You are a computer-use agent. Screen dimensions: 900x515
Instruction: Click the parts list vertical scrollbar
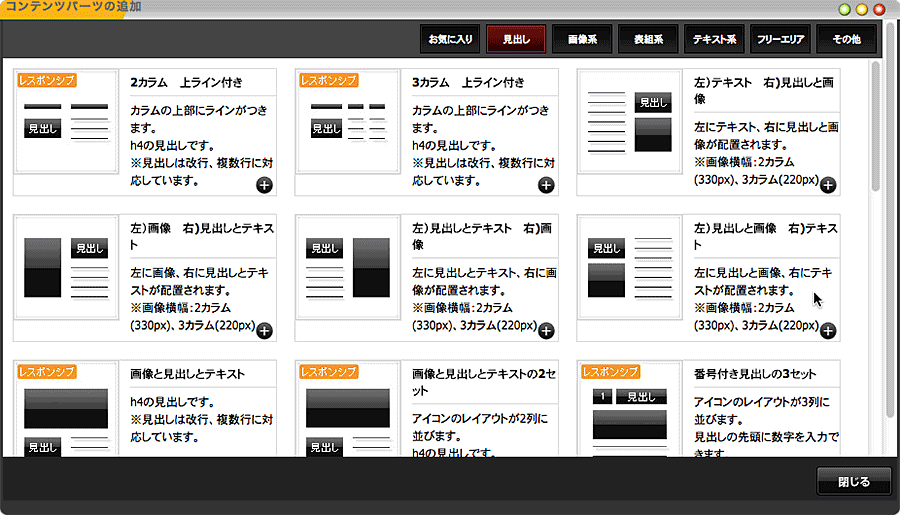(875, 126)
